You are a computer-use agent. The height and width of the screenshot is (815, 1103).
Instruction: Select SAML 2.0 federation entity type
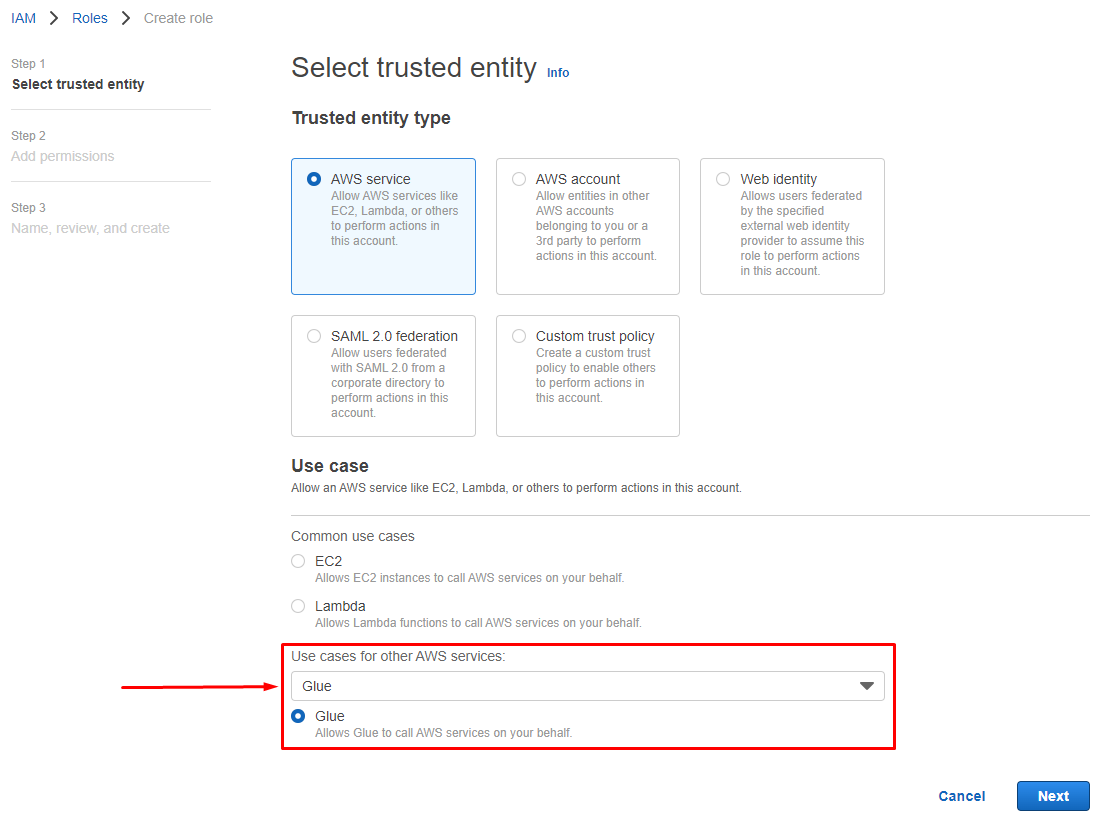[313, 335]
